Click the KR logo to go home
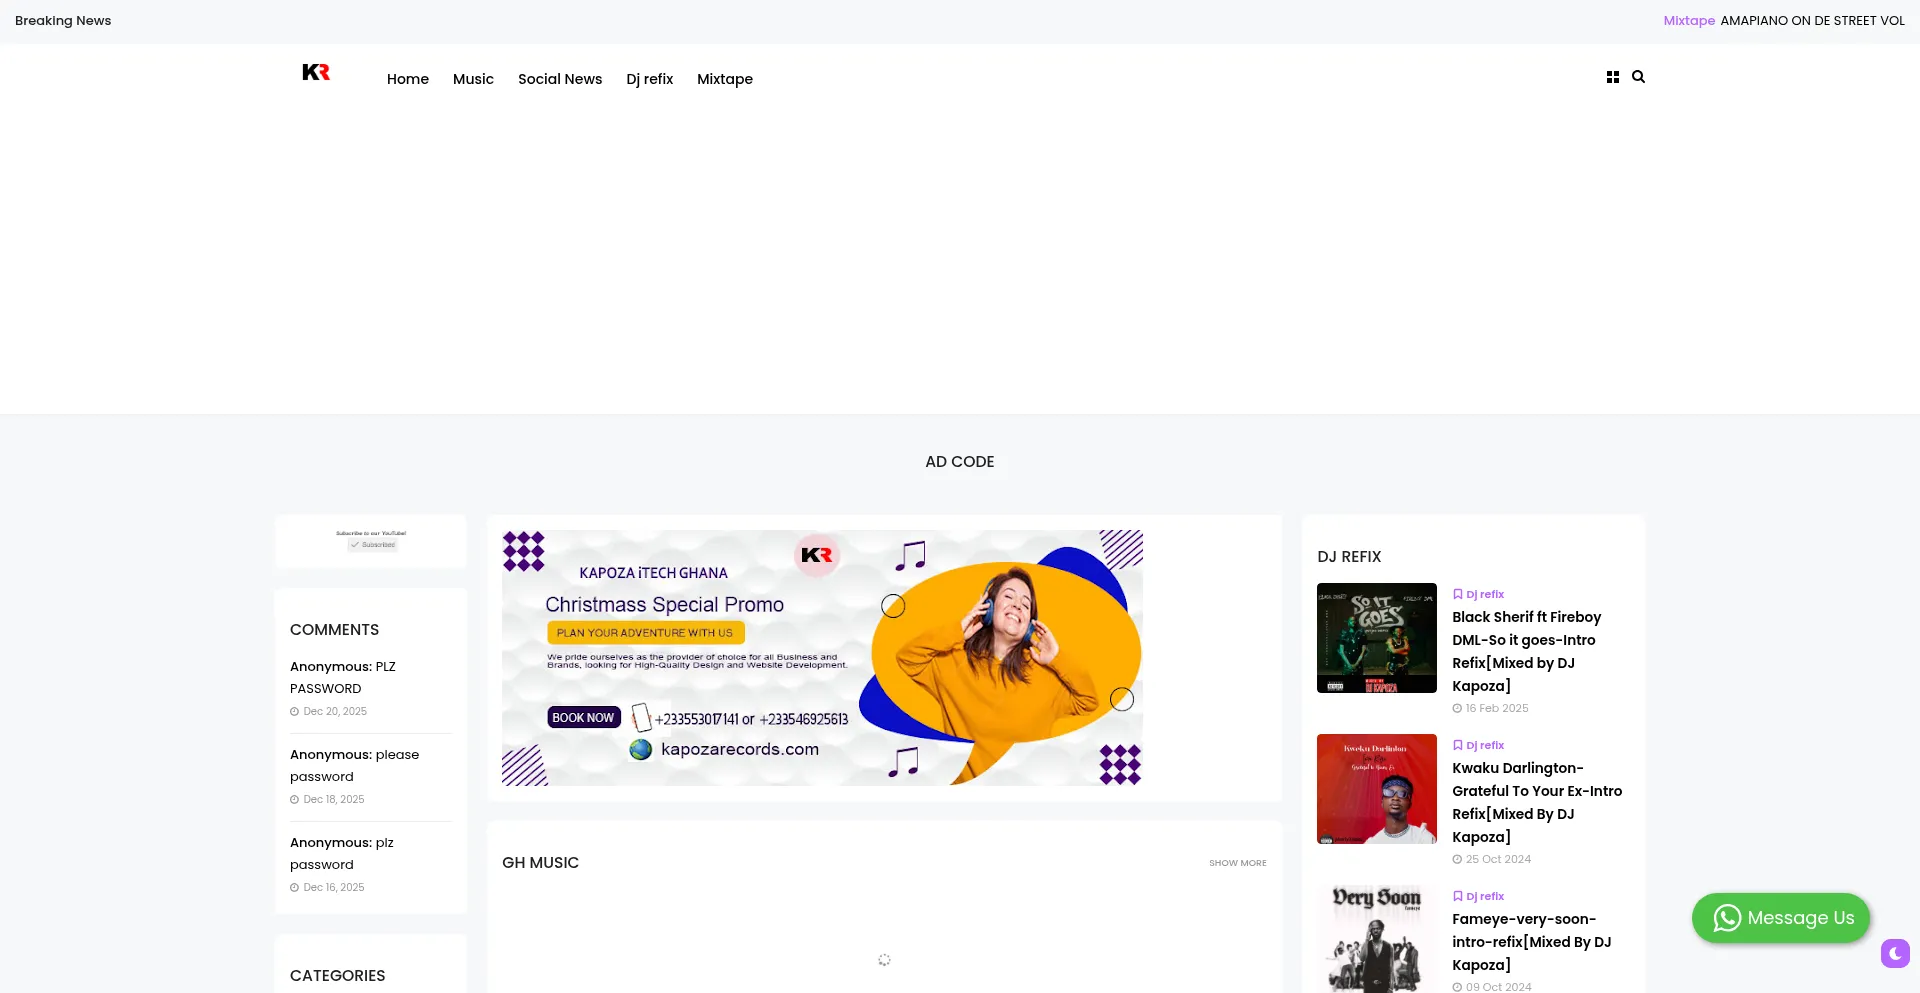The height and width of the screenshot is (993, 1920). coord(315,71)
